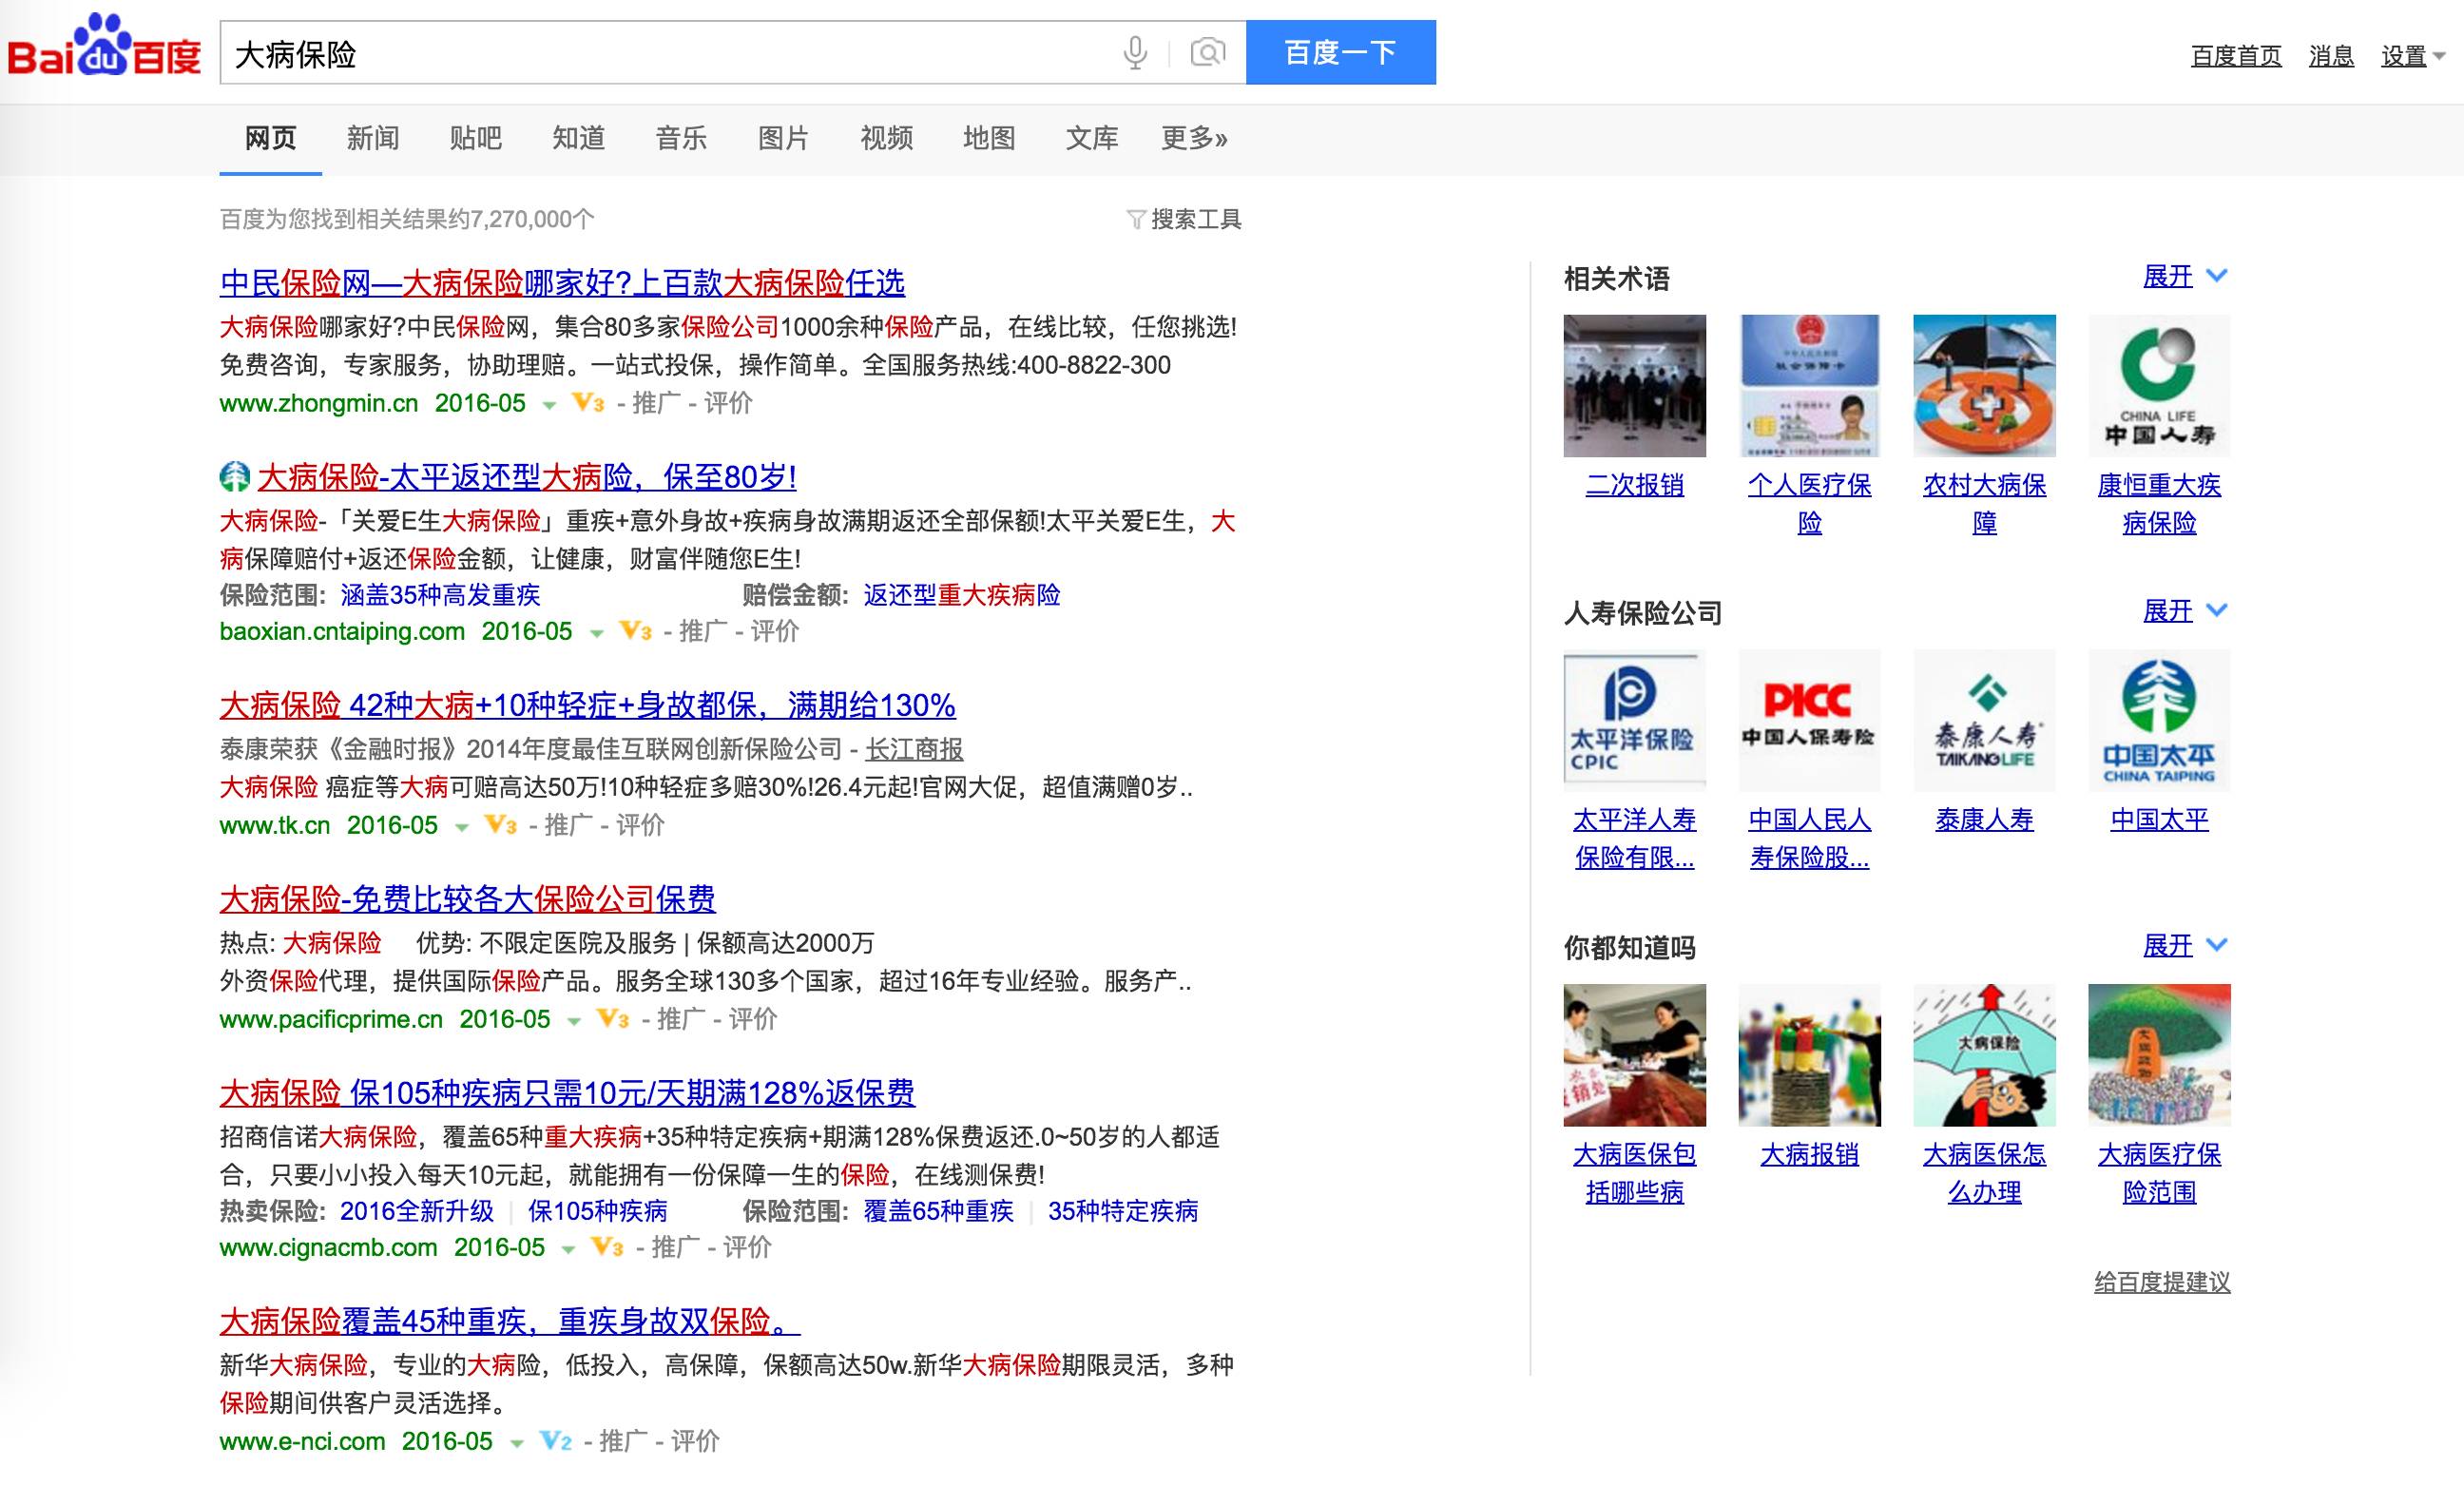This screenshot has width=2464, height=1486.
Task: Open the 农村大病保障 umbrella image
Action: point(1984,386)
